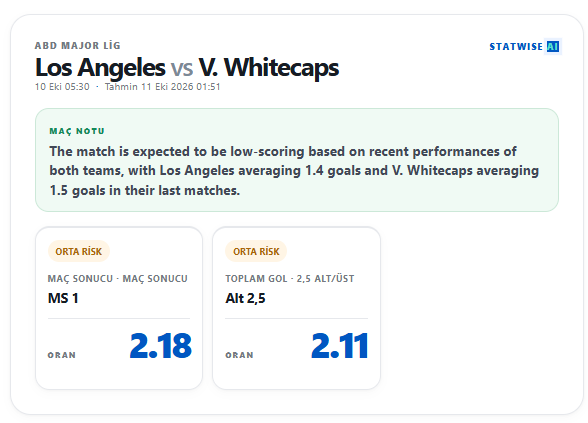This screenshot has width=588, height=423.
Task: Click the Tahmin 11 Eki 2026 timestamp
Action: coord(162,87)
